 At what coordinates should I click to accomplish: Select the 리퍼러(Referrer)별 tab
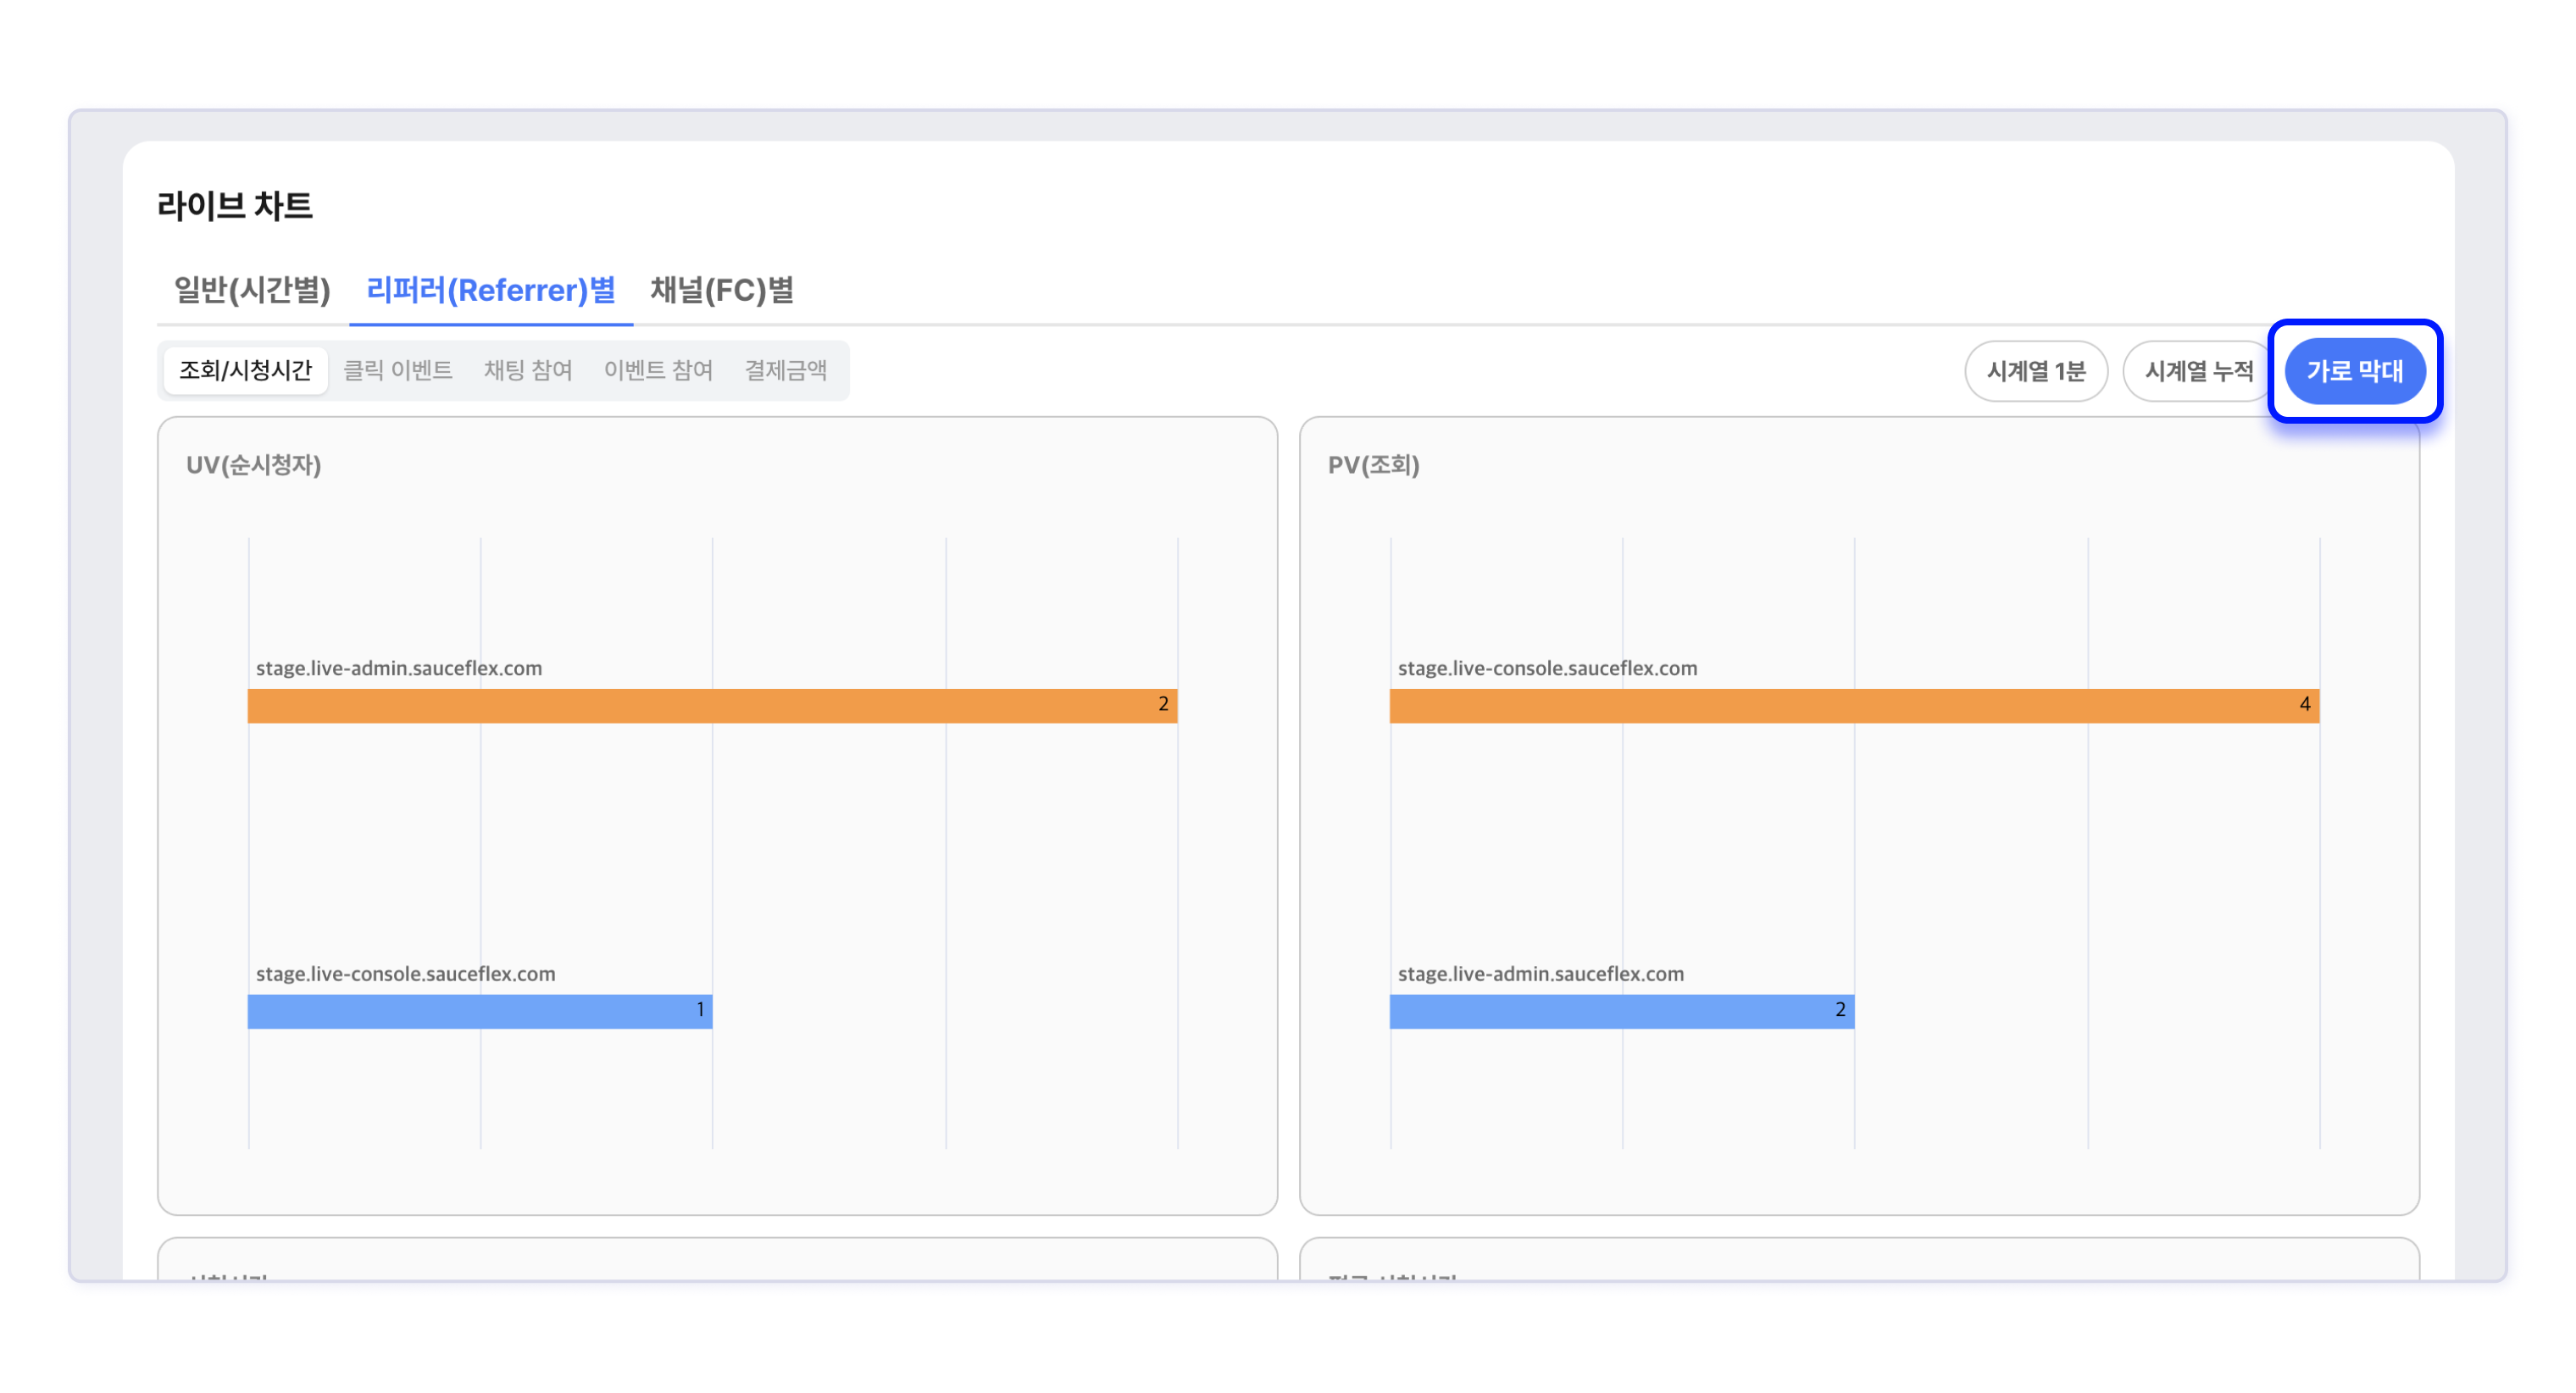pyautogui.click(x=490, y=290)
